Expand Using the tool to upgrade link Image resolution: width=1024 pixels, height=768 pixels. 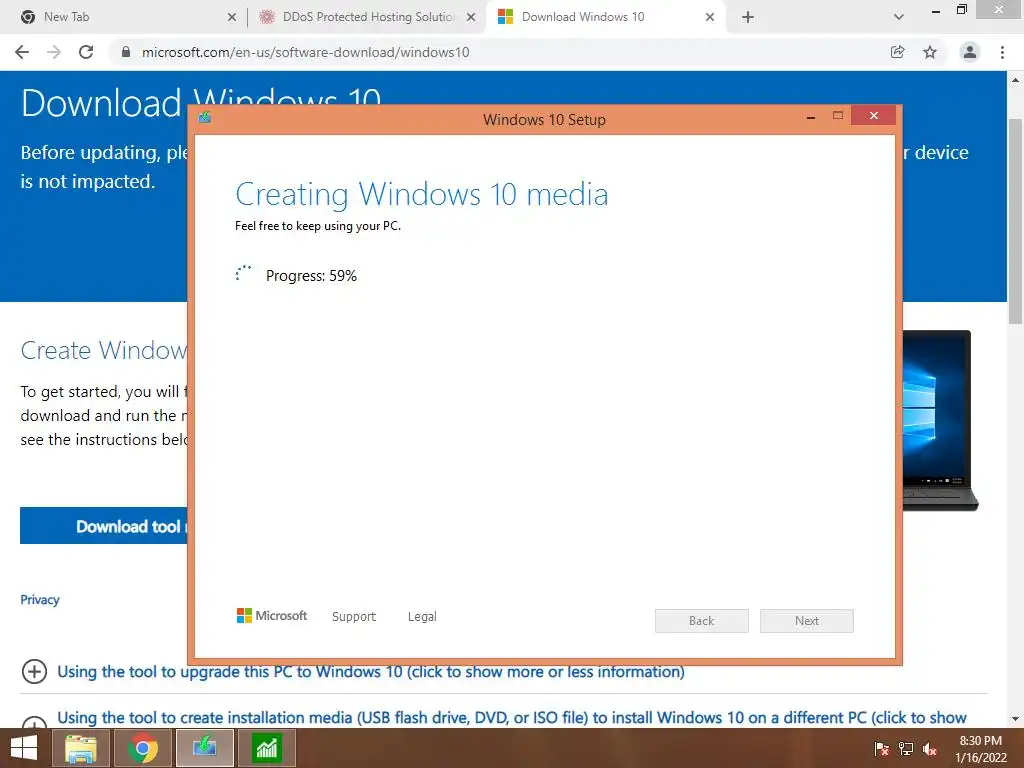point(371,672)
